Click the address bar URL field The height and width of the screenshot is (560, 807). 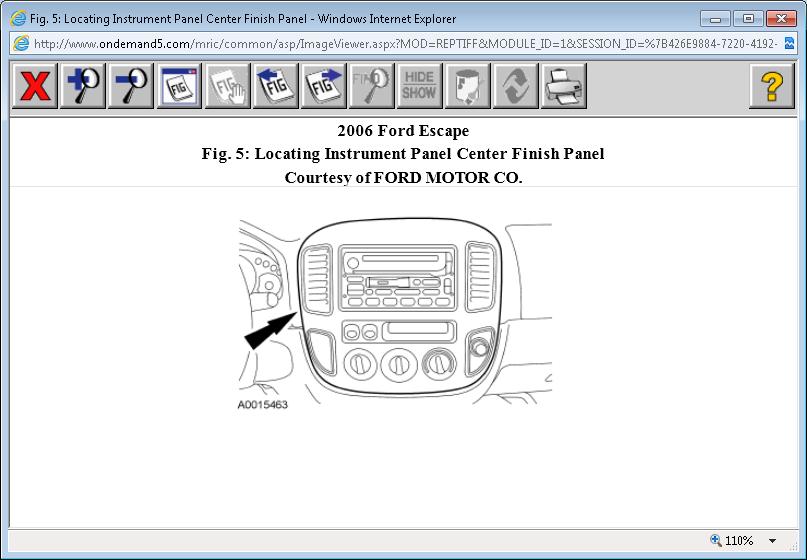click(407, 44)
